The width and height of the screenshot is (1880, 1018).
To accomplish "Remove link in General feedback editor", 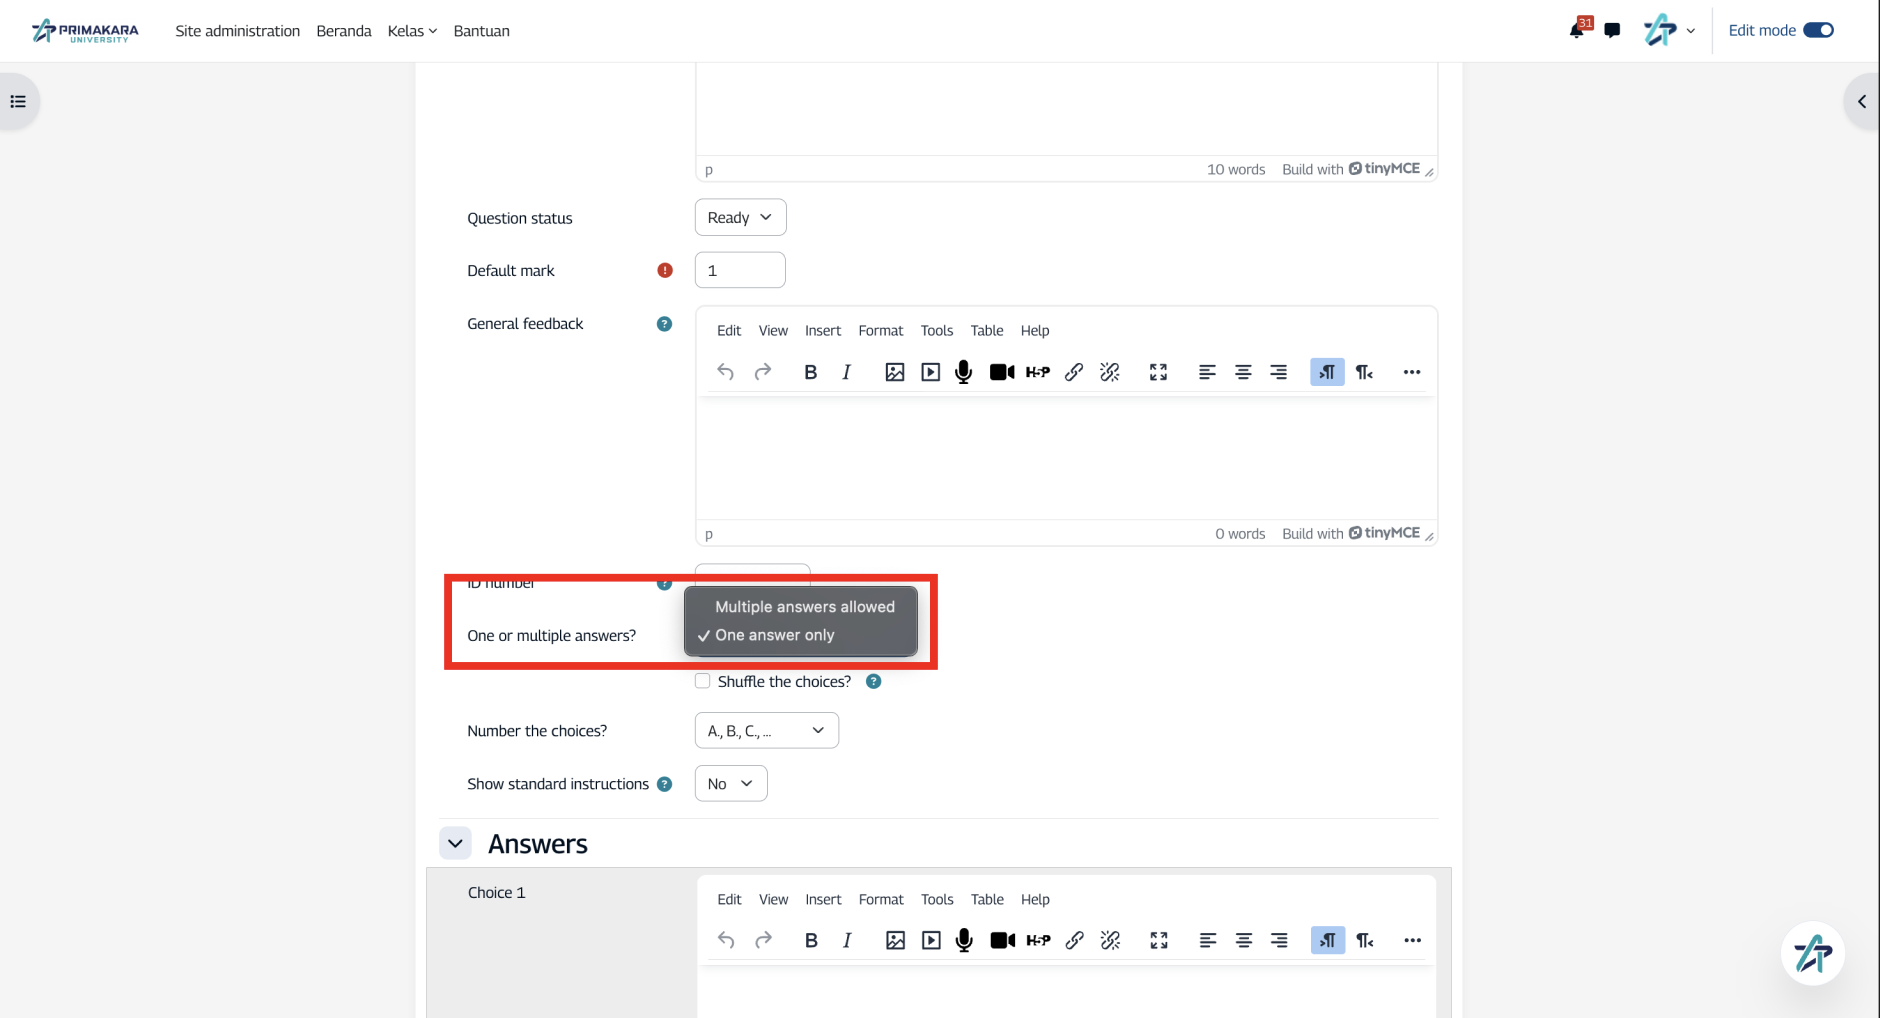I will click(1110, 372).
